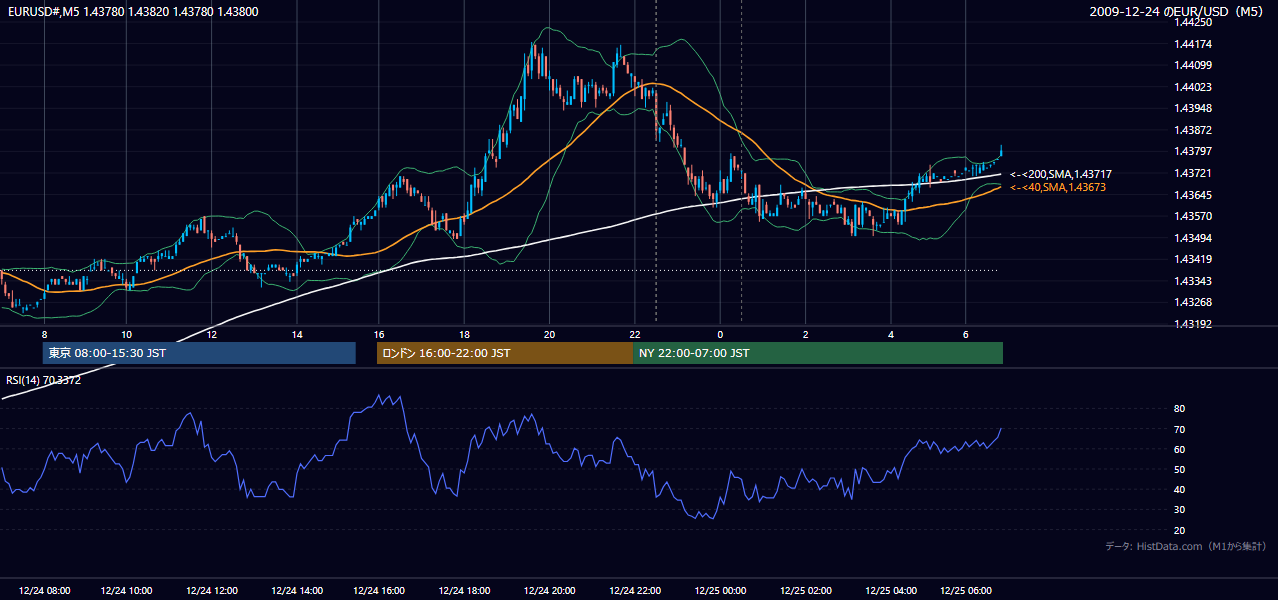Click hour label 12 under the price chart
The width and height of the screenshot is (1278, 600).
pyautogui.click(x=212, y=334)
